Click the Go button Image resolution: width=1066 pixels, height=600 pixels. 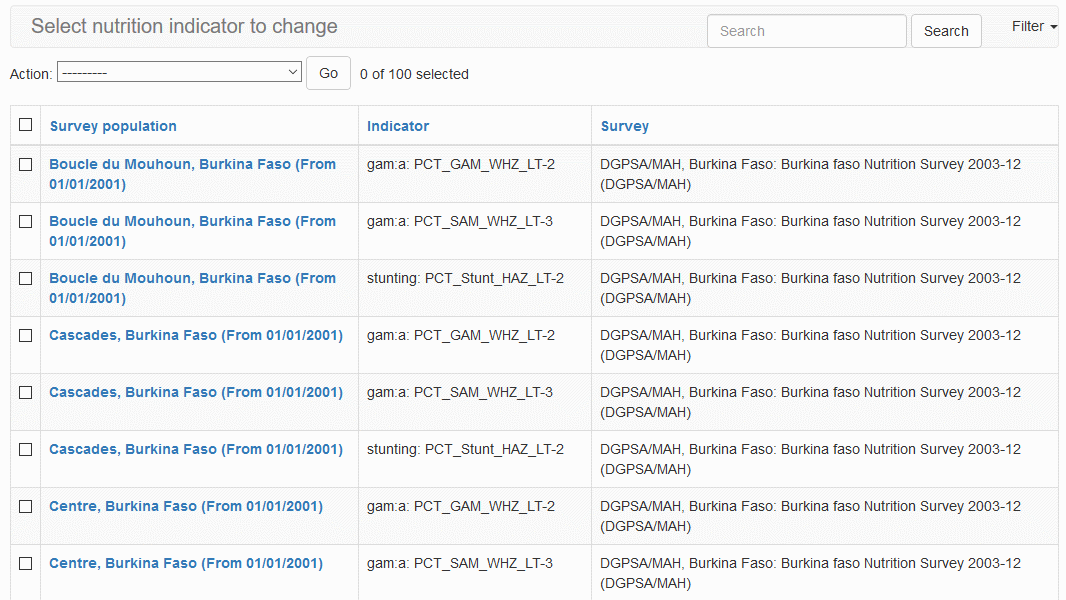(328, 73)
